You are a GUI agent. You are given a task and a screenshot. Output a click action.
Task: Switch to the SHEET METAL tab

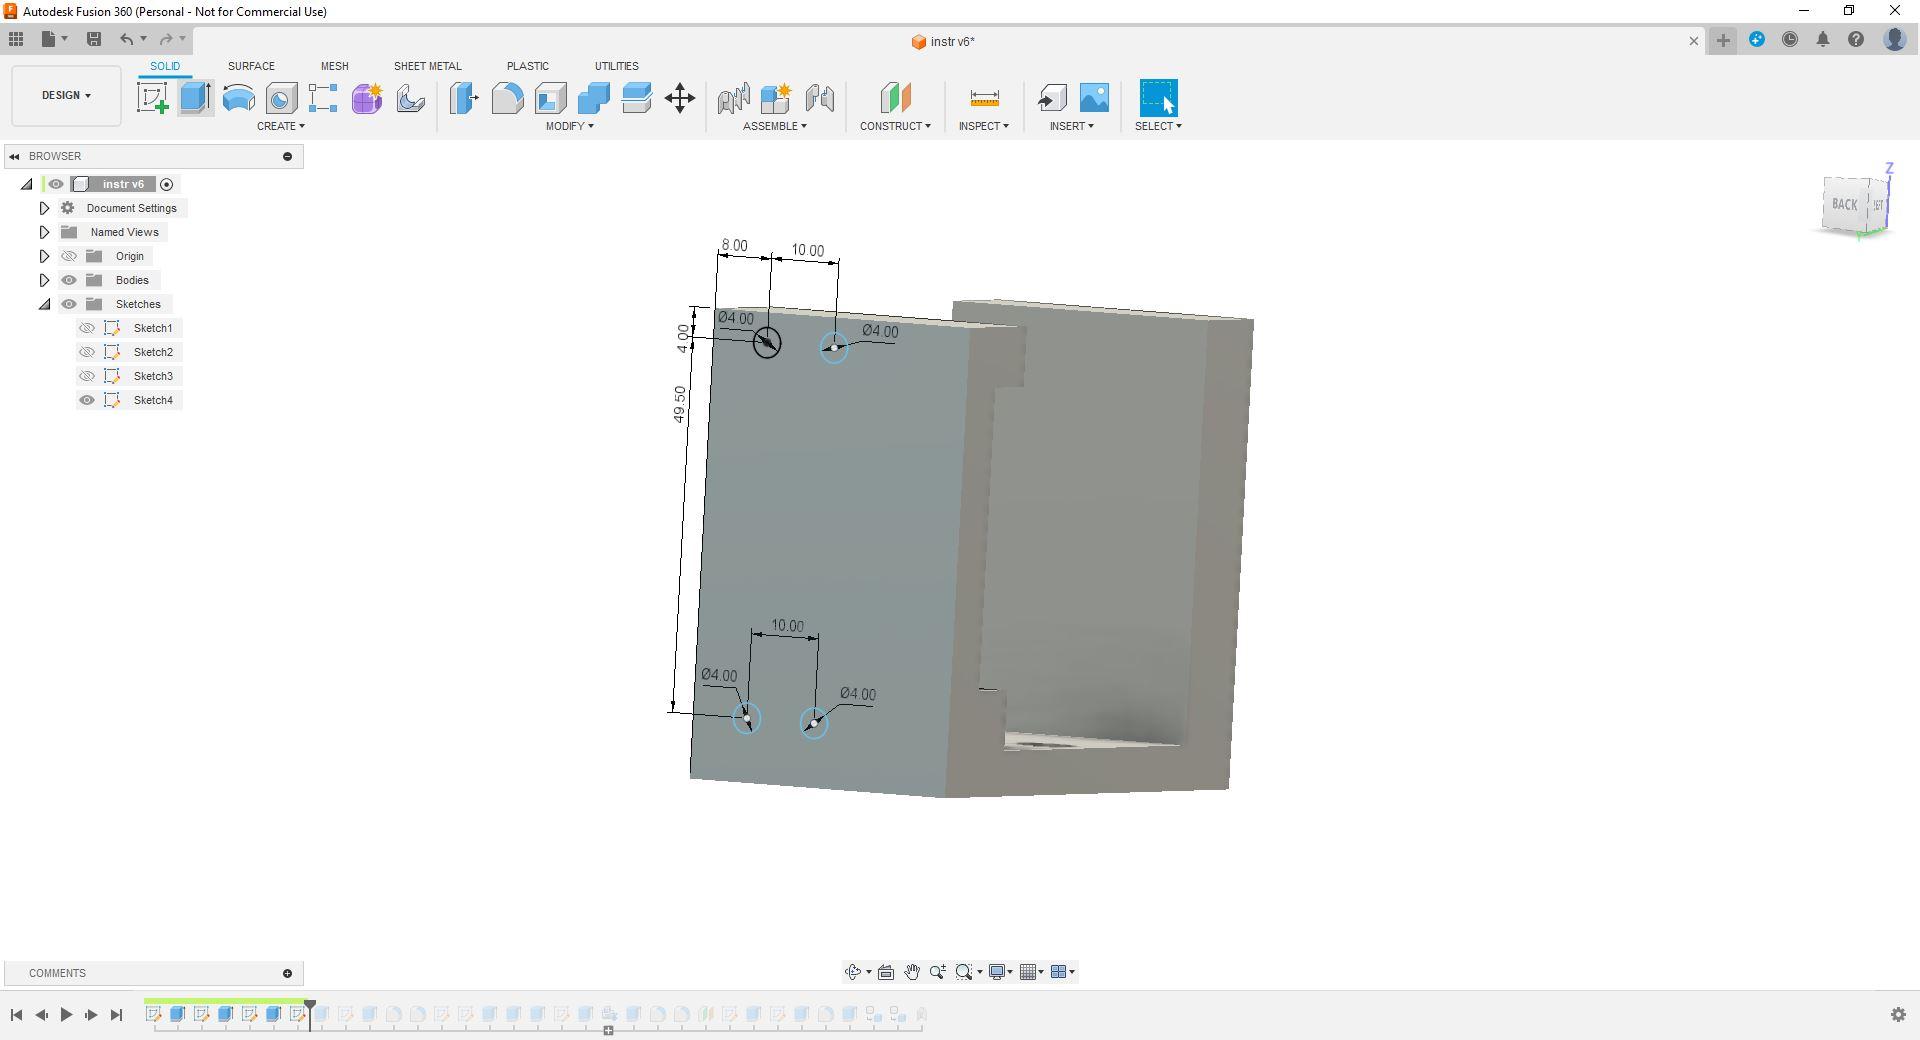427,66
